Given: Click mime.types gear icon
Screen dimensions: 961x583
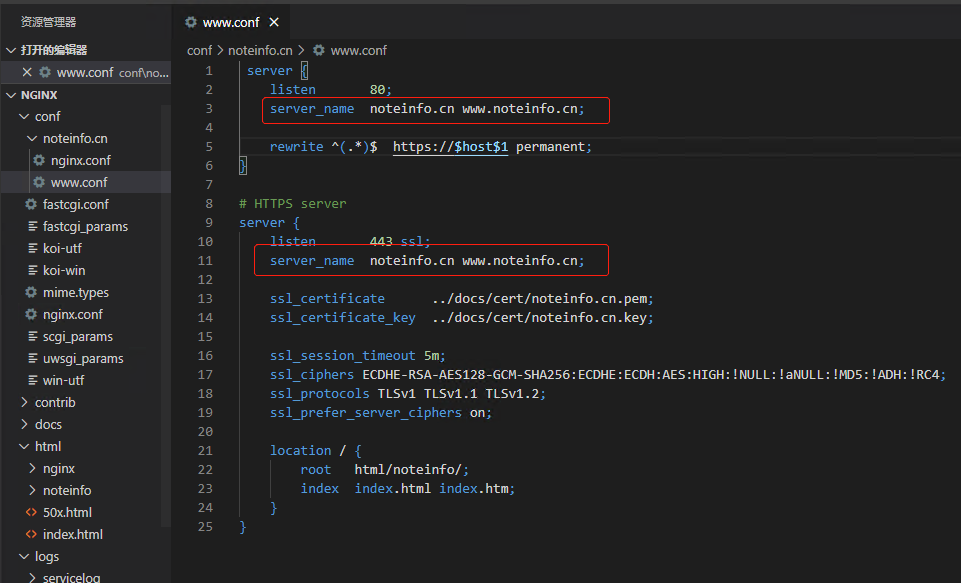Looking at the screenshot, I should (31, 292).
